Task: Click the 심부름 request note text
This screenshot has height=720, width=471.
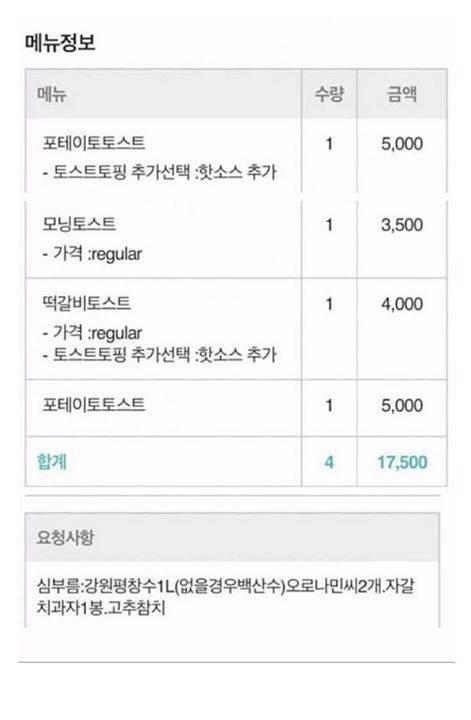Action: [226, 597]
